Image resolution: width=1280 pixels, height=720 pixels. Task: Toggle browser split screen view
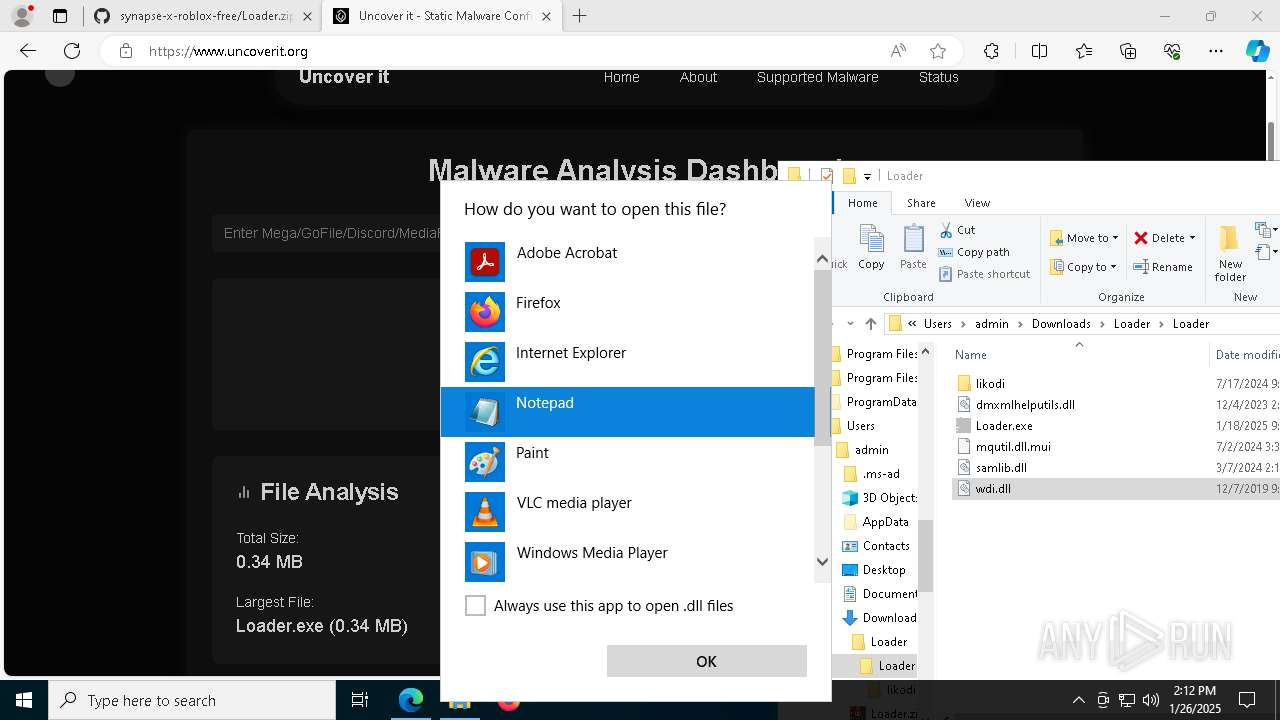coord(1039,51)
